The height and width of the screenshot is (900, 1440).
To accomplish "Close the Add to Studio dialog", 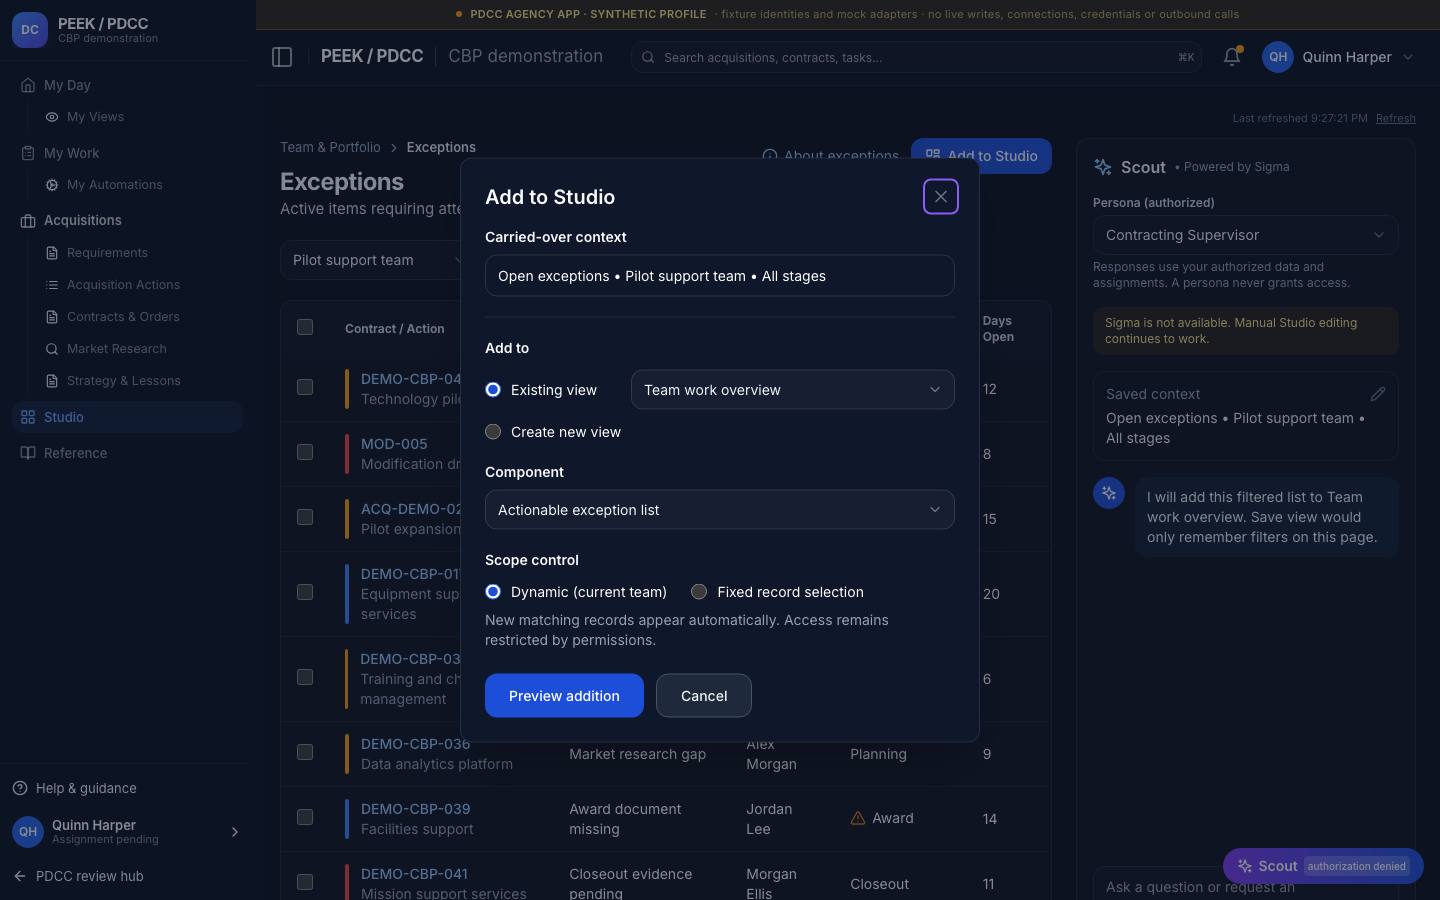I will click(941, 197).
